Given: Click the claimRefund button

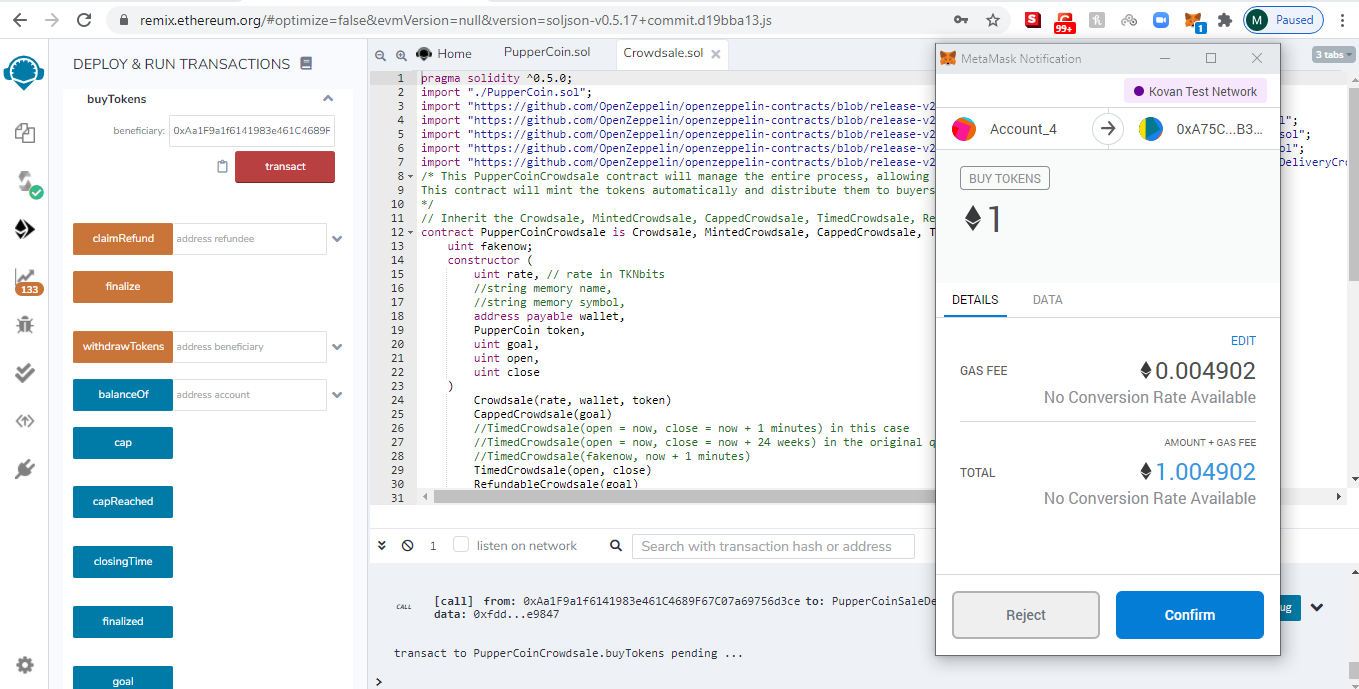Looking at the screenshot, I should 123,239.
